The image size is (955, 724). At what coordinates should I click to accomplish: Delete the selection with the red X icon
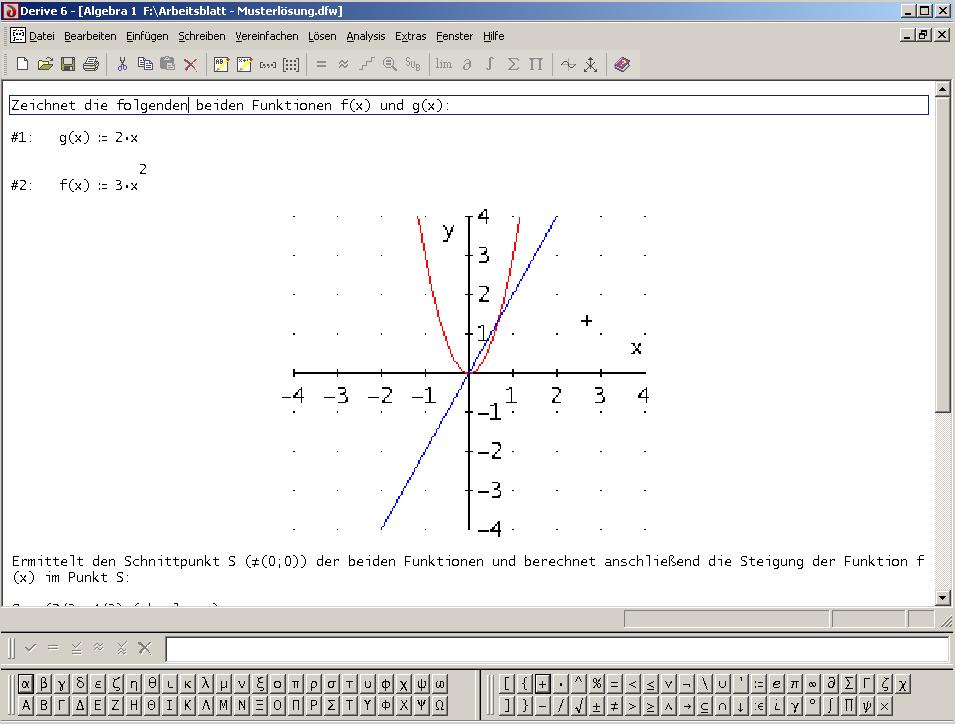pos(190,64)
